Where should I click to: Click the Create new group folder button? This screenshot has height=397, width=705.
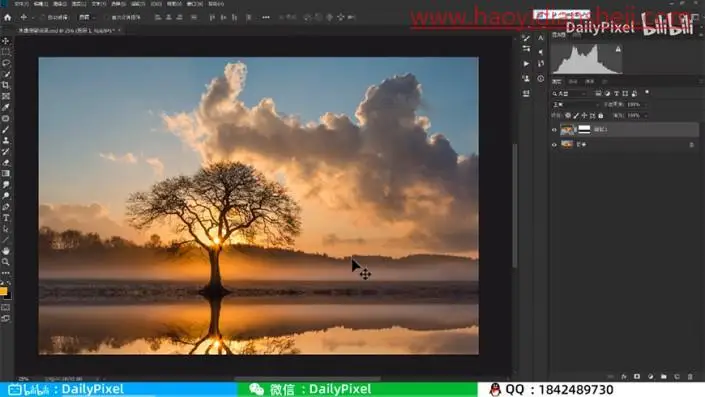(x=664, y=376)
